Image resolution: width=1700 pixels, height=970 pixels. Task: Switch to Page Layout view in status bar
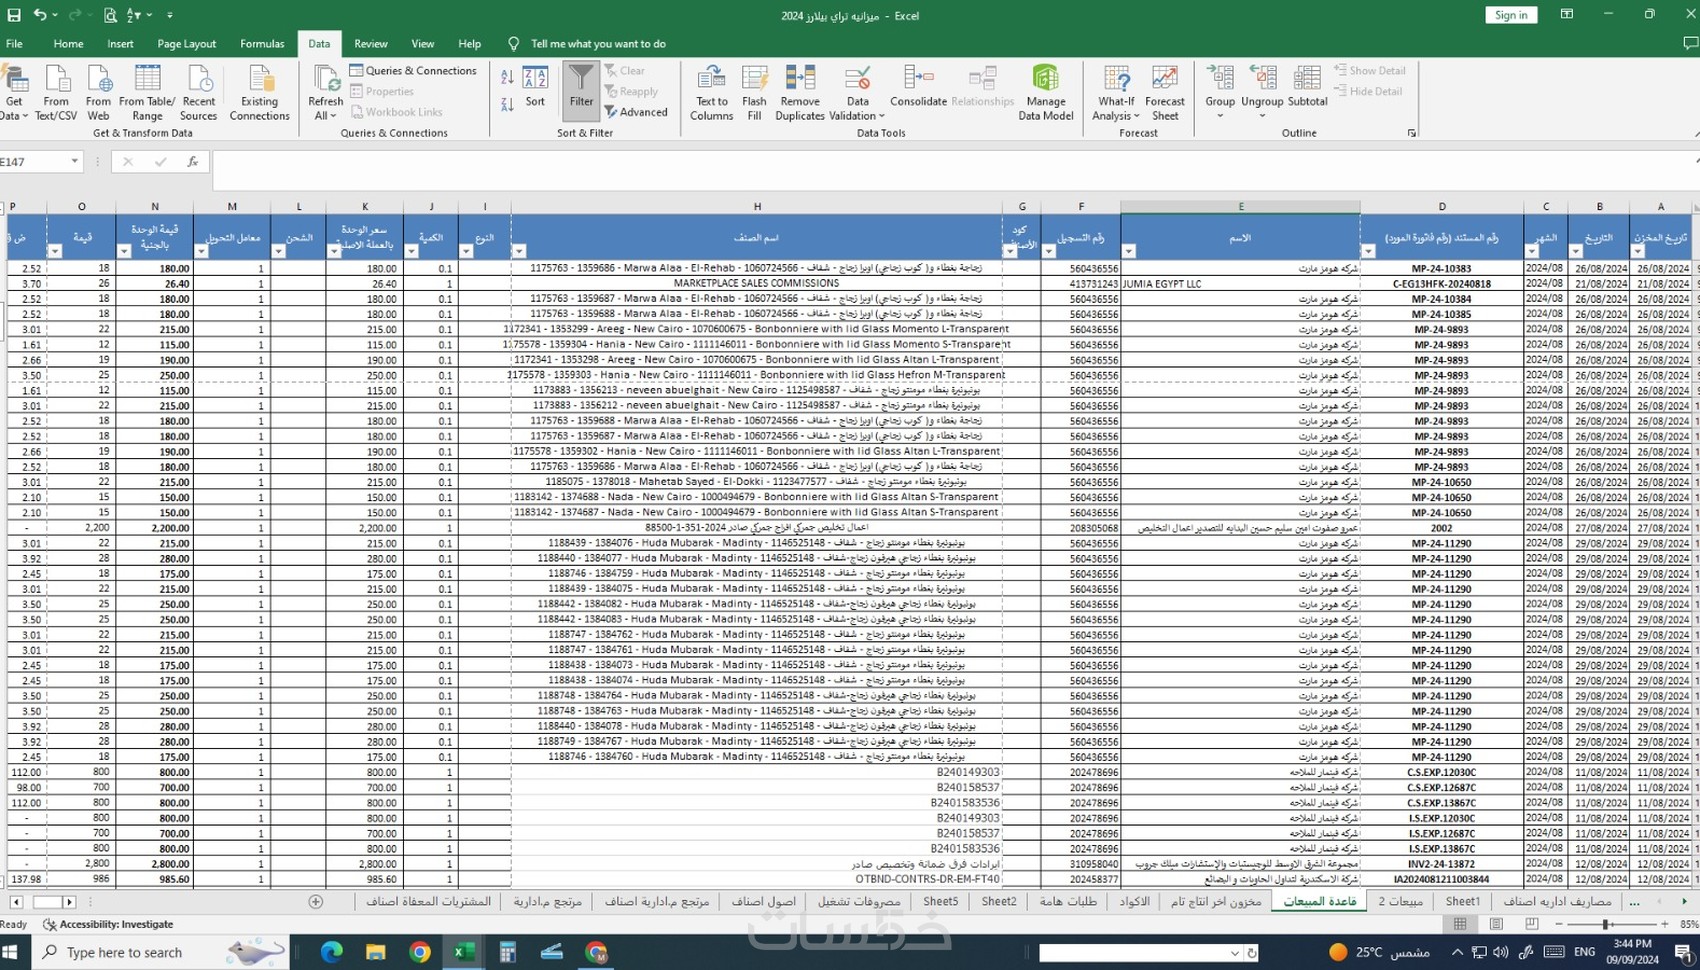click(1496, 924)
